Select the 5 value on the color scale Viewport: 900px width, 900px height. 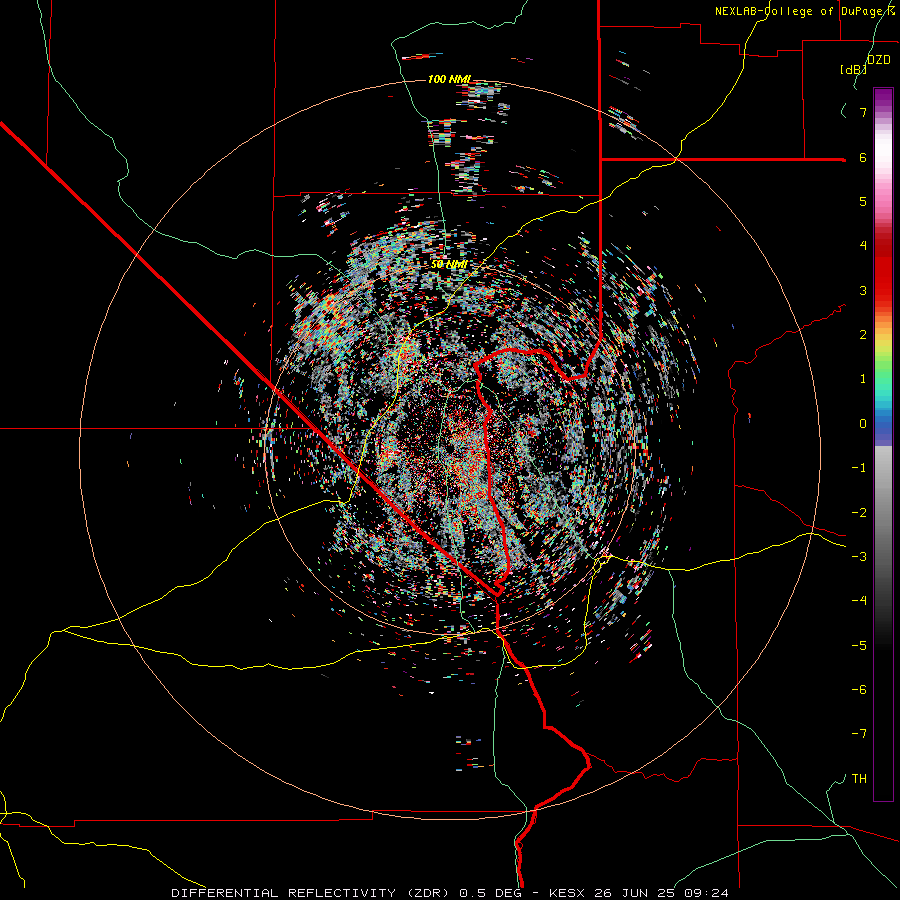(863, 201)
